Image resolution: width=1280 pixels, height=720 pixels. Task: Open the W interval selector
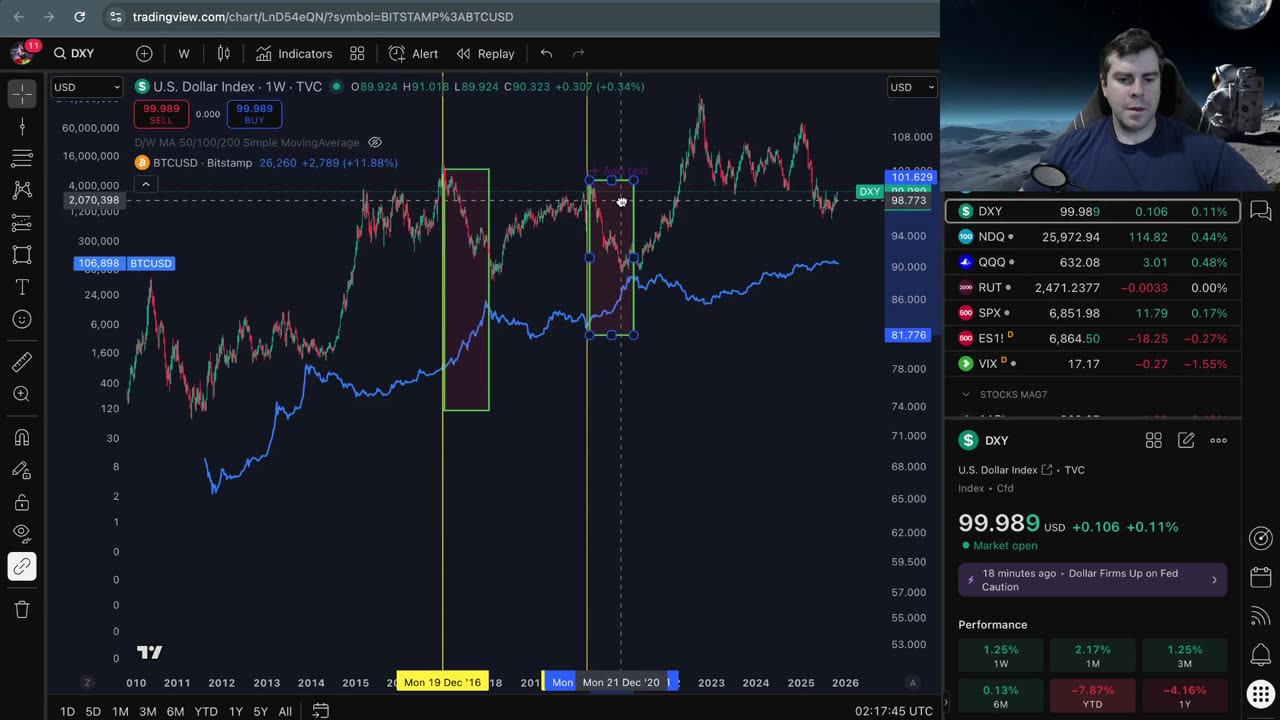pyautogui.click(x=184, y=53)
